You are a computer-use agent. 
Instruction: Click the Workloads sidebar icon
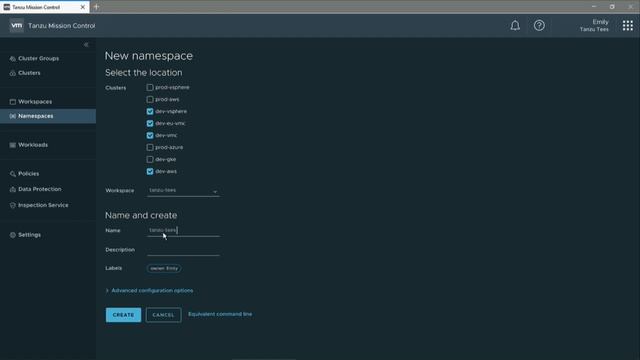13,145
